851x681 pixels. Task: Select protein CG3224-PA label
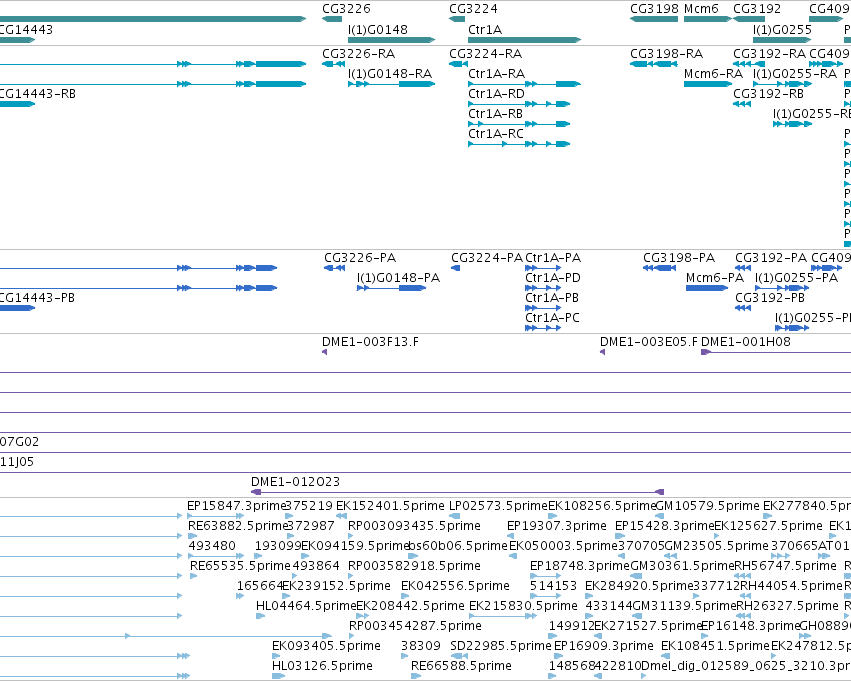click(487, 258)
